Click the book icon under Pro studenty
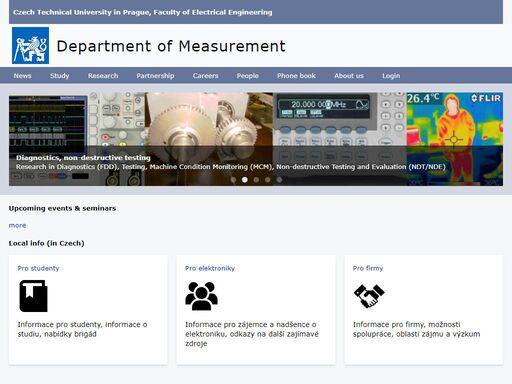 pyautogui.click(x=33, y=296)
